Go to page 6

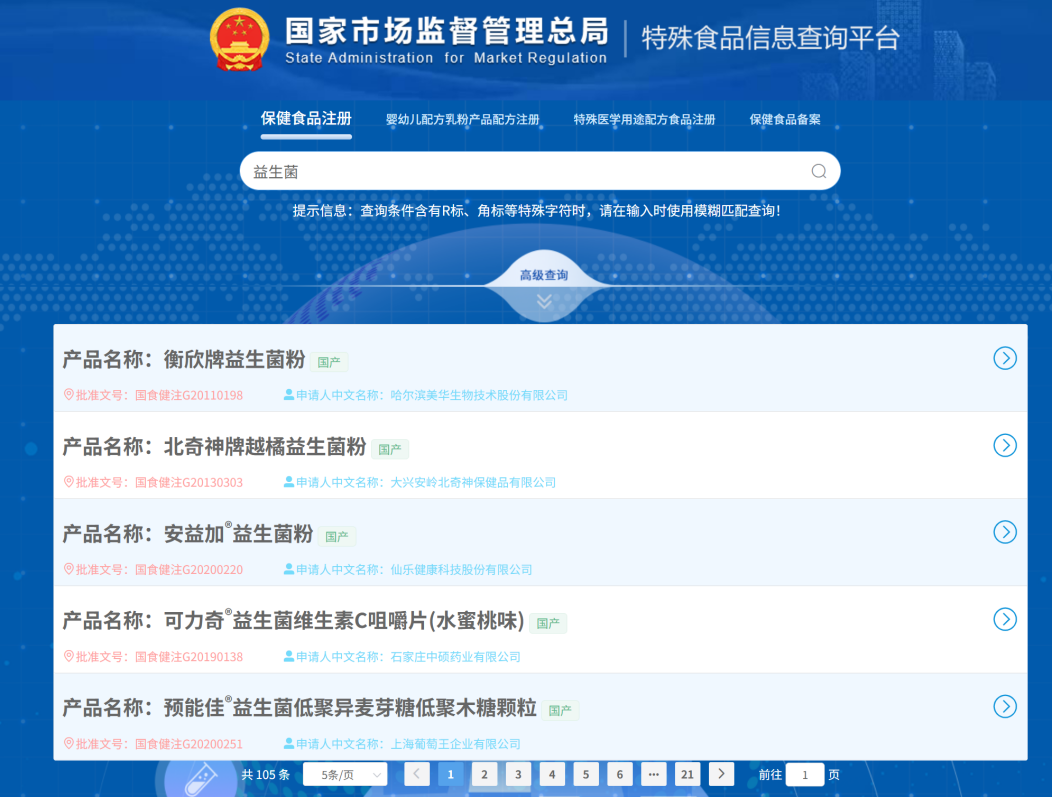[x=620, y=774]
